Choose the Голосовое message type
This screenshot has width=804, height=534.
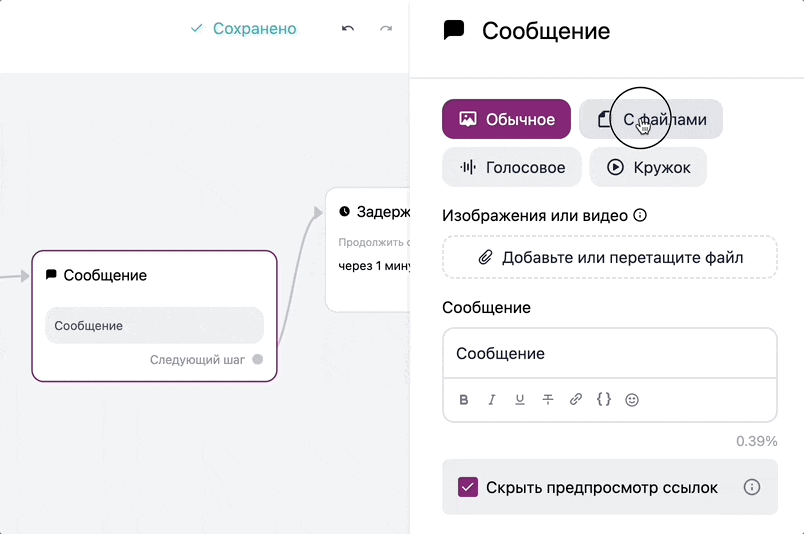[x=512, y=167]
